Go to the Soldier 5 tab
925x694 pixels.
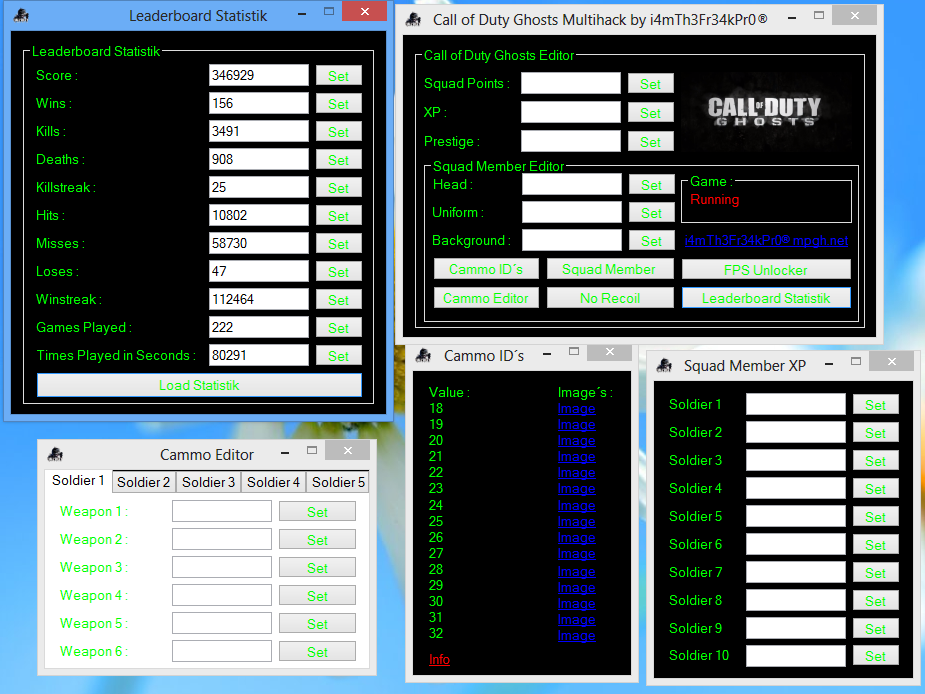339,482
